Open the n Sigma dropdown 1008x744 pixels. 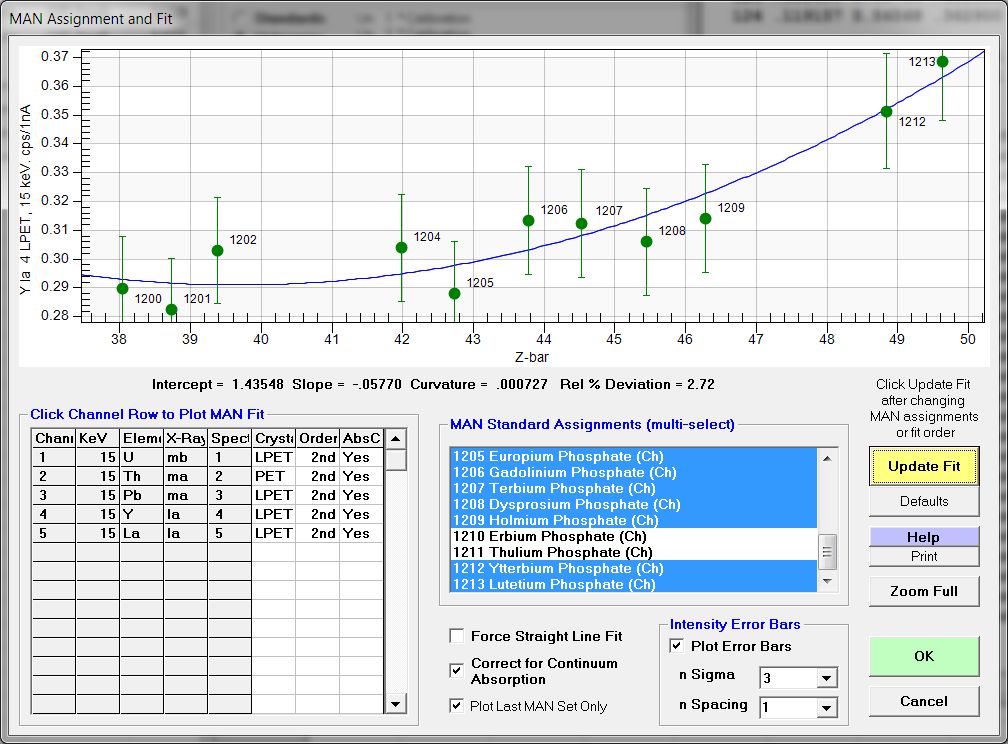pyautogui.click(x=825, y=679)
